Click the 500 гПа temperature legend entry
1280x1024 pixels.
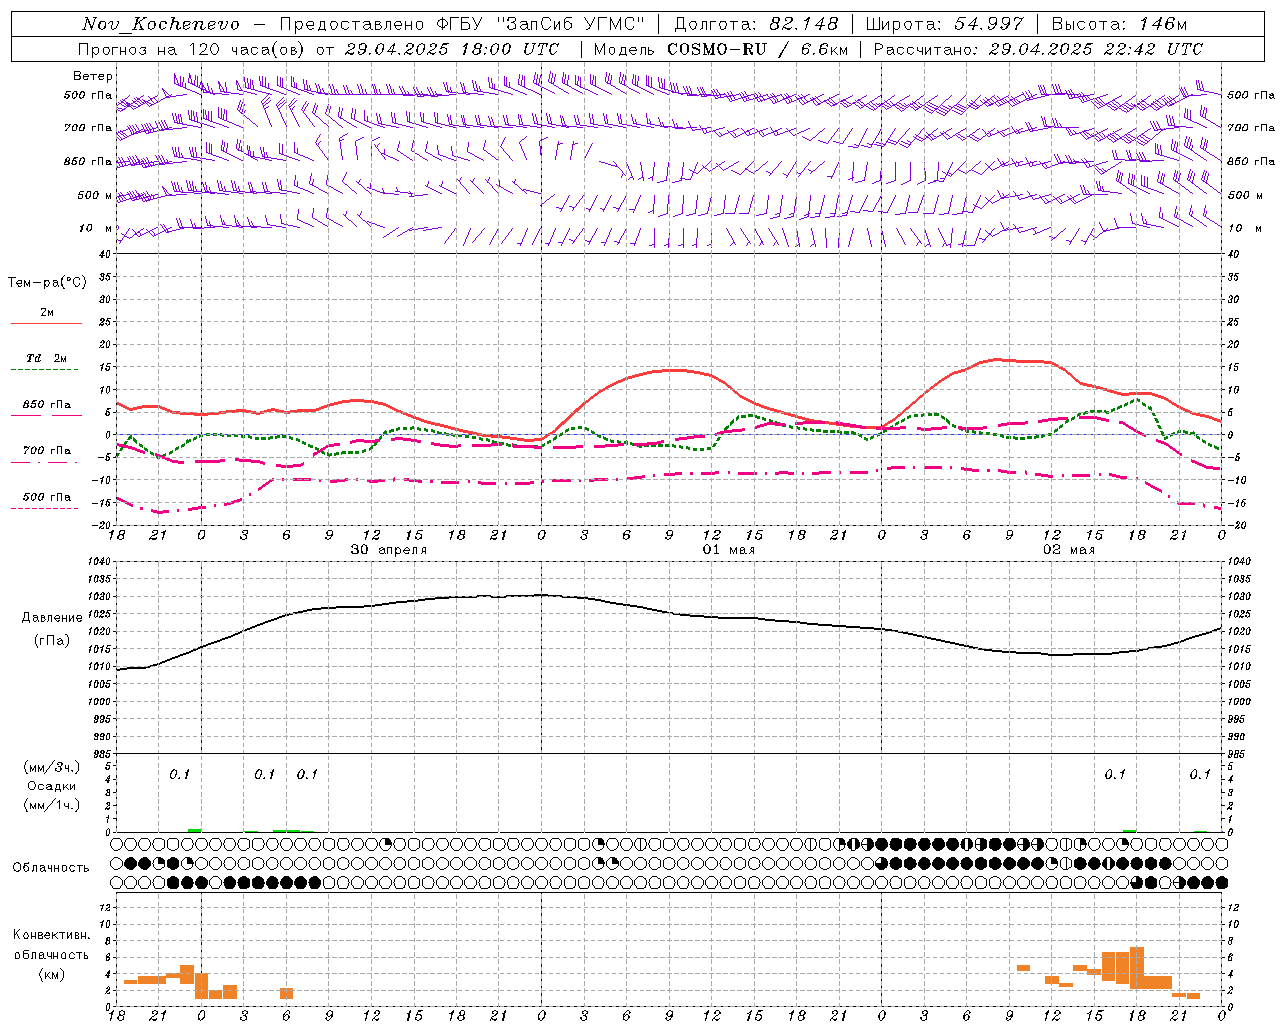pyautogui.click(x=46, y=497)
